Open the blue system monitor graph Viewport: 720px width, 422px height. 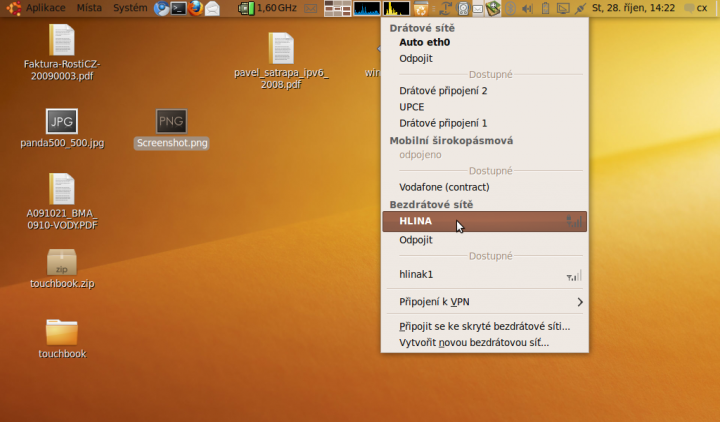pyautogui.click(x=367, y=8)
